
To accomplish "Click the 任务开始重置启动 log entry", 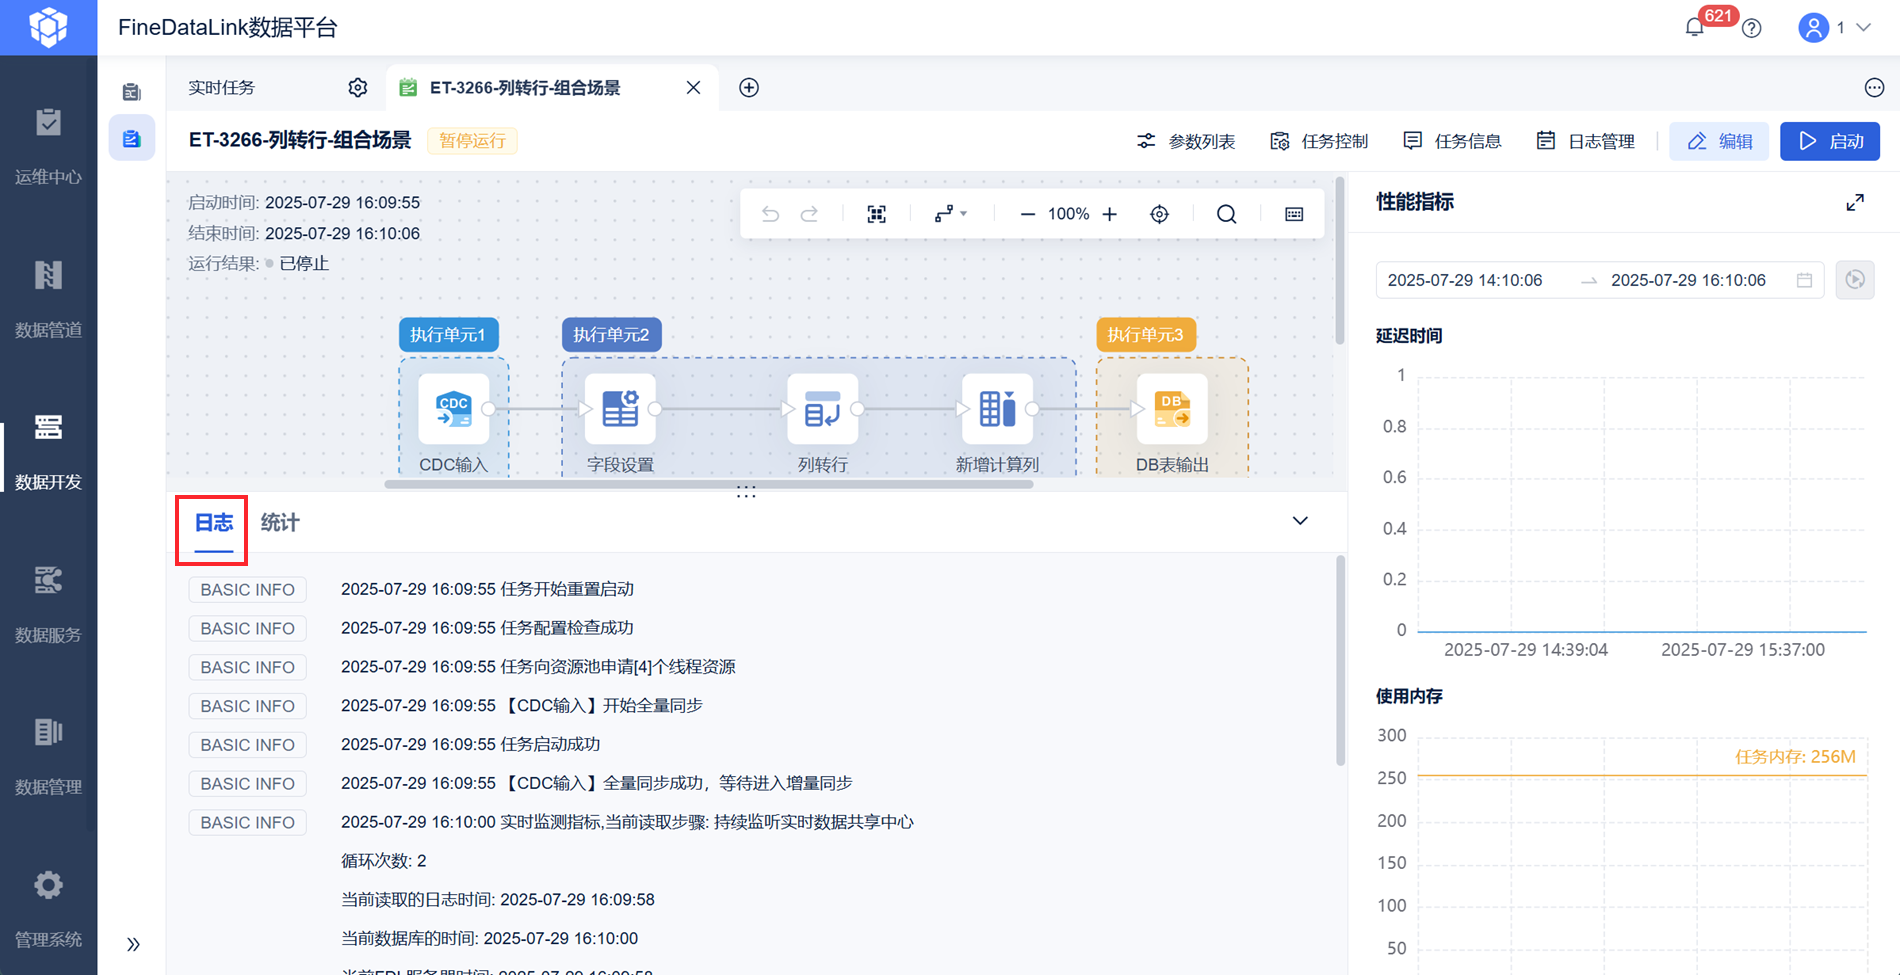I will [488, 589].
